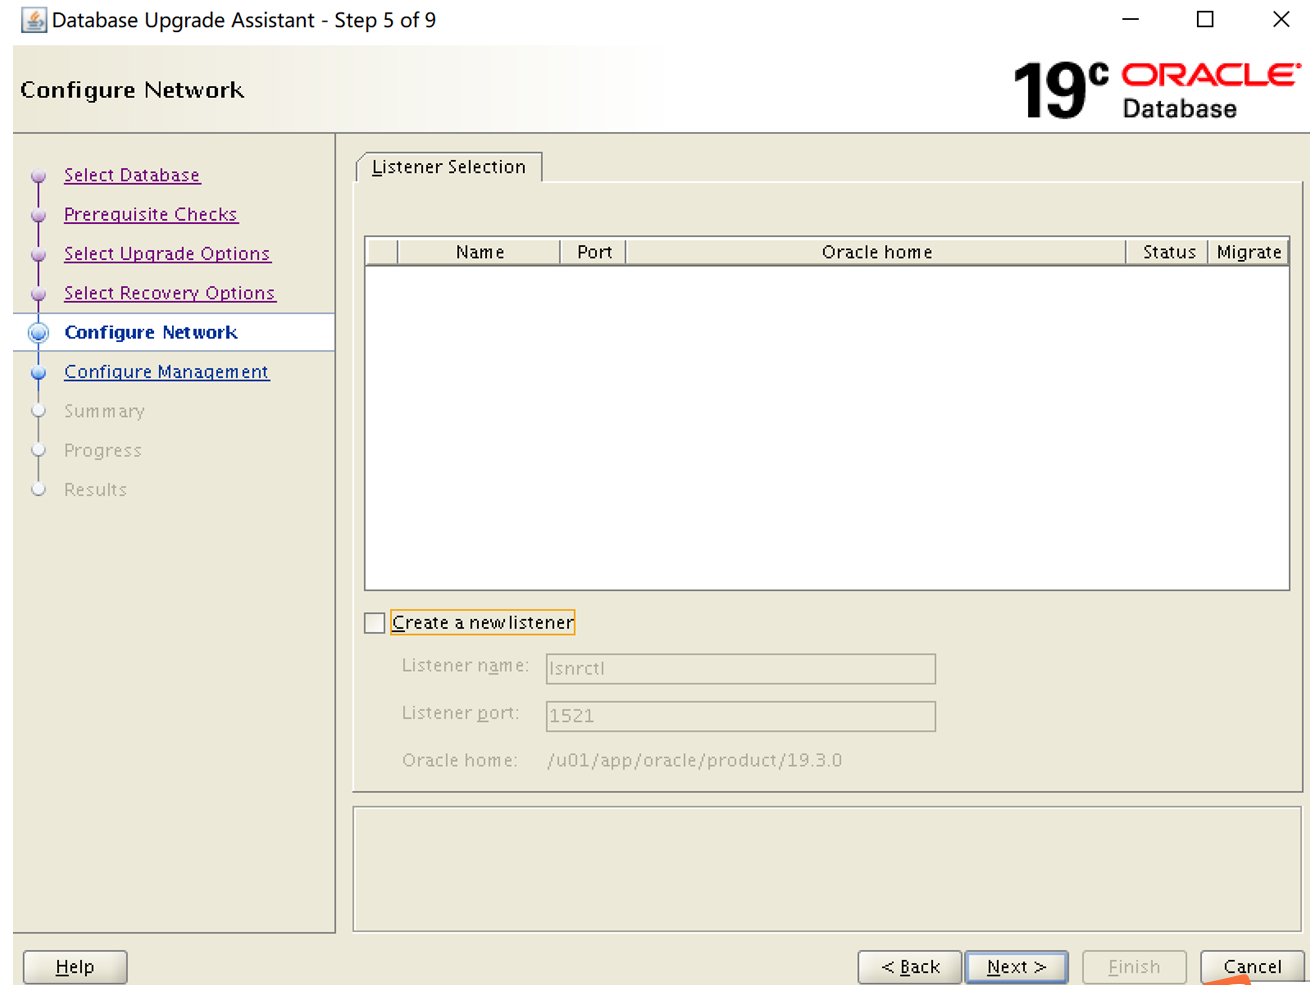Click the Status column header
The height and width of the screenshot is (985, 1310).
[x=1168, y=252]
